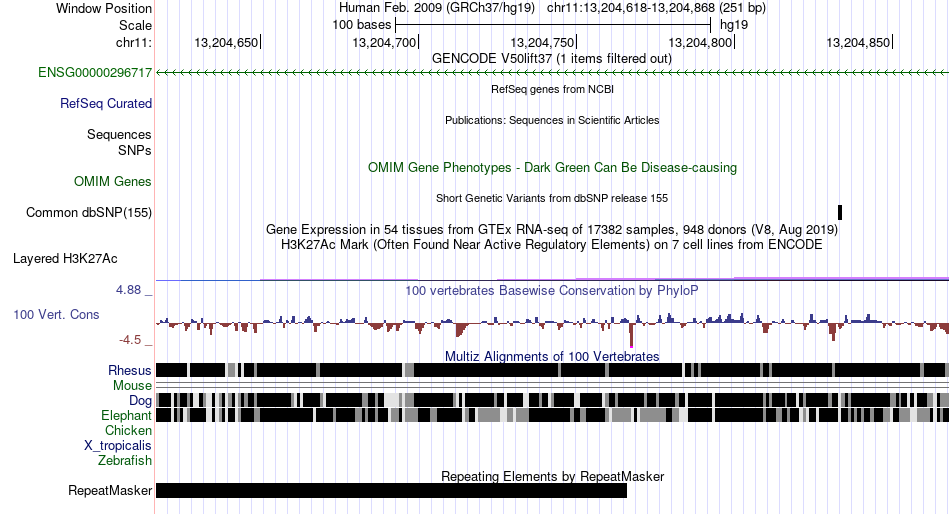This screenshot has width=950, height=514.
Task: Click the 13,204,650 ruler position
Action: [x=226, y=42]
